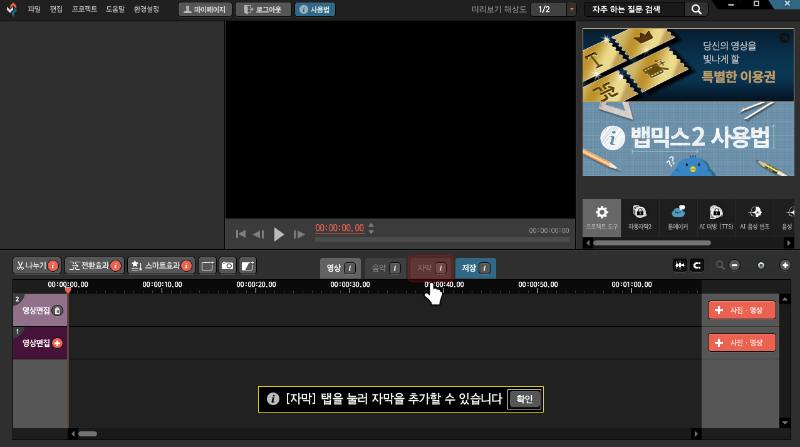This screenshot has width=800, height=447.
Task: Open the blue cloud speech-bubble tool
Action: point(678,218)
